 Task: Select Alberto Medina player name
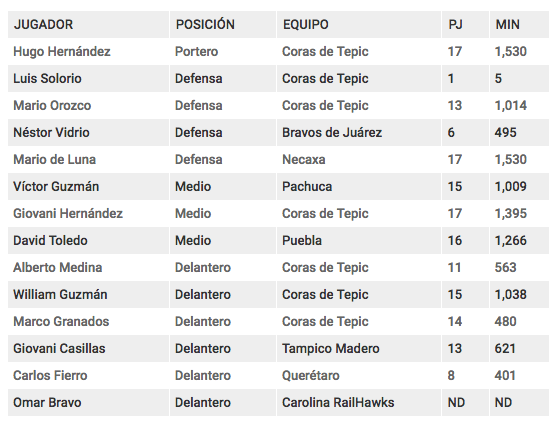(x=58, y=268)
